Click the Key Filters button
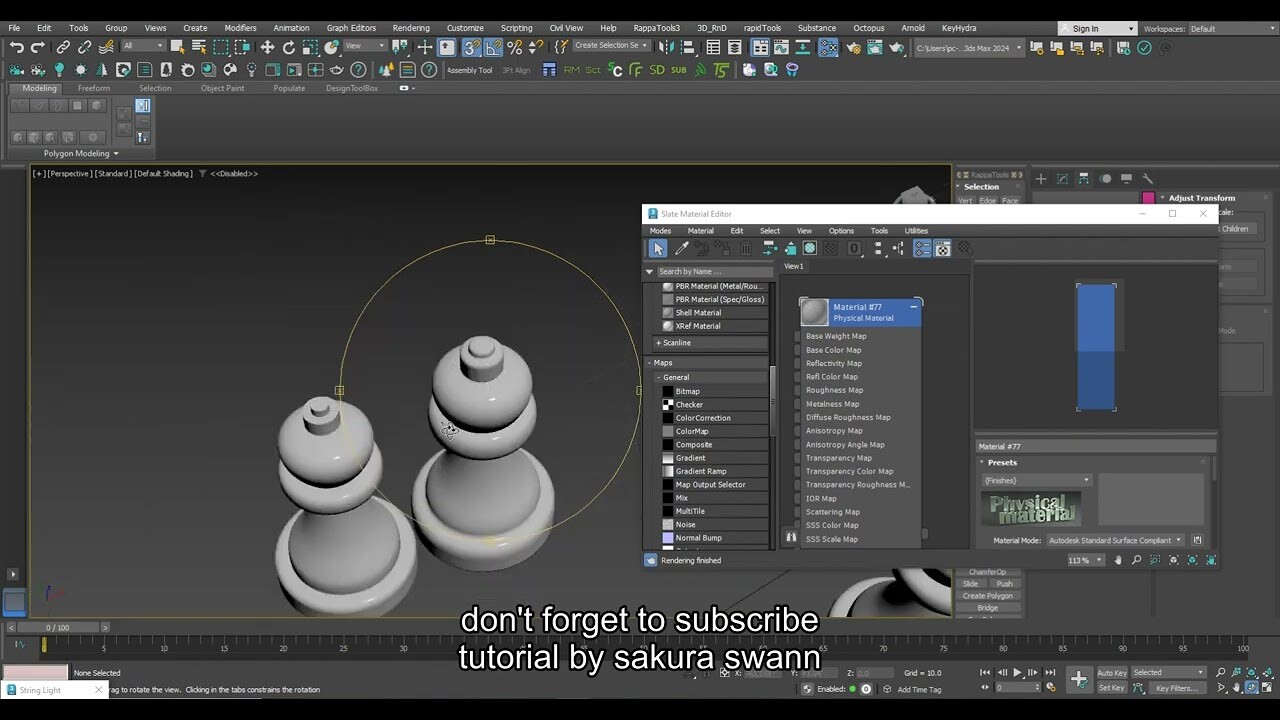Image resolution: width=1280 pixels, height=720 pixels. click(1176, 688)
